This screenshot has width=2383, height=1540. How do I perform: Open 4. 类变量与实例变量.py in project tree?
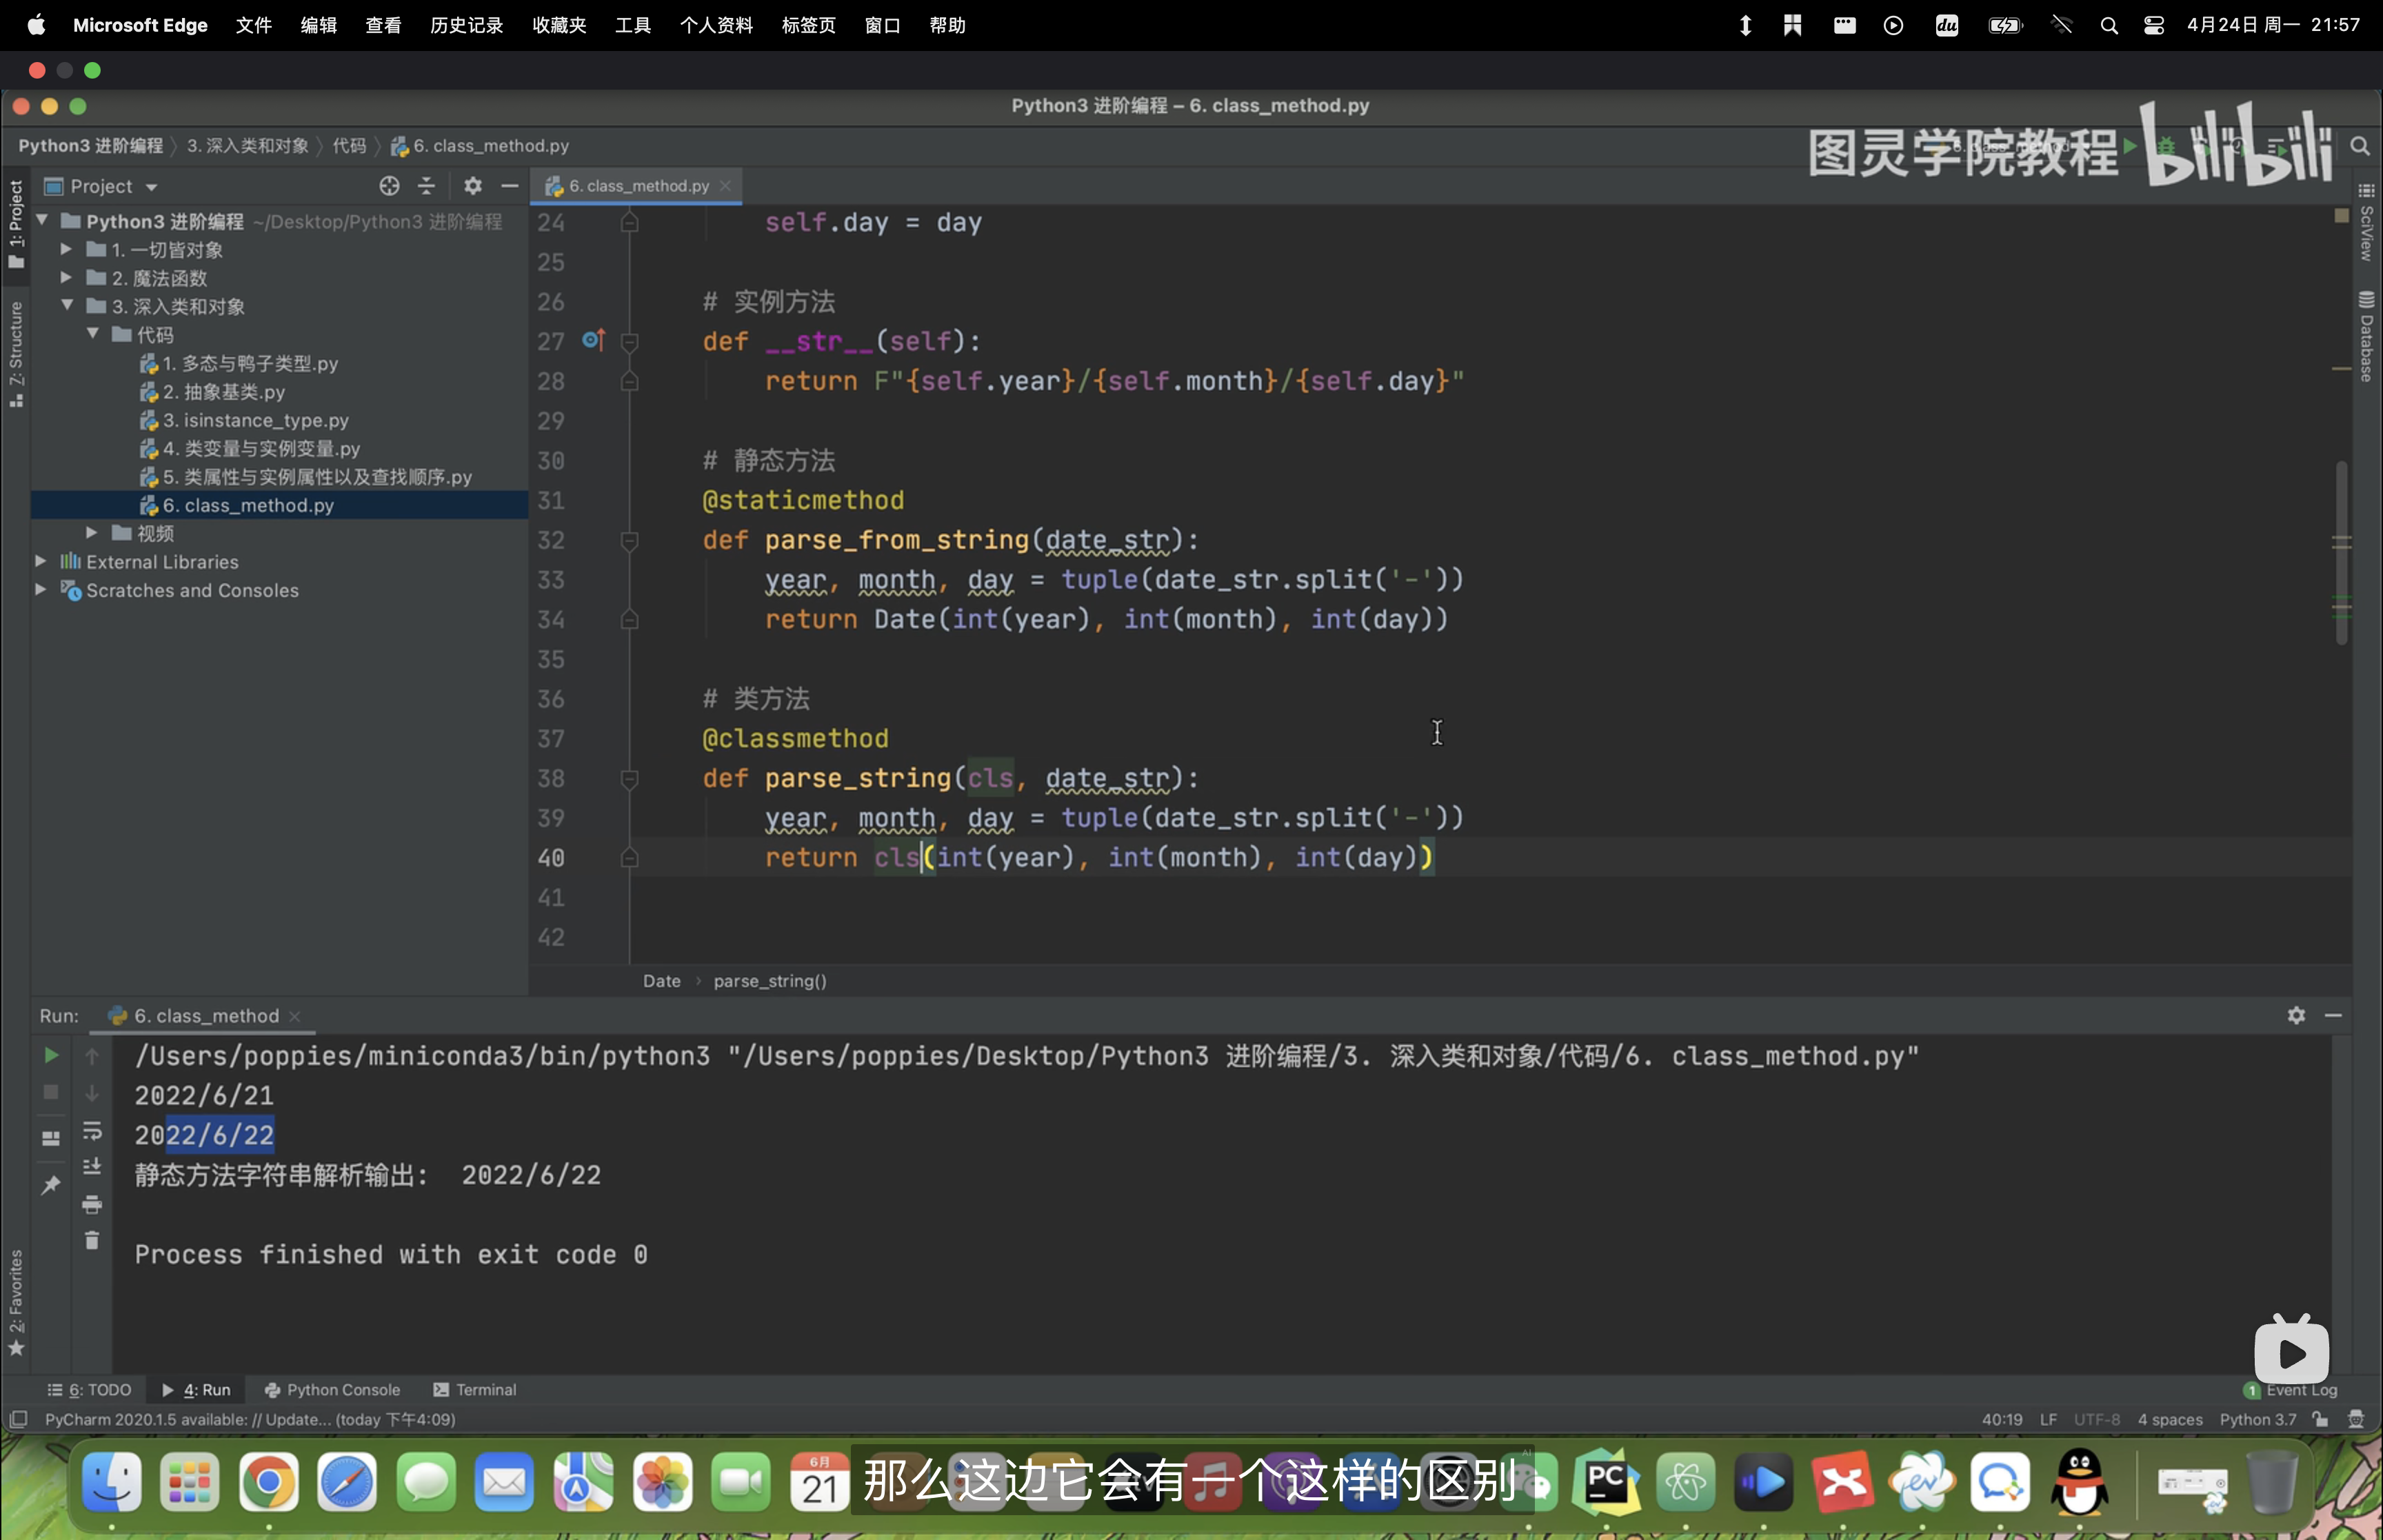coord(260,449)
